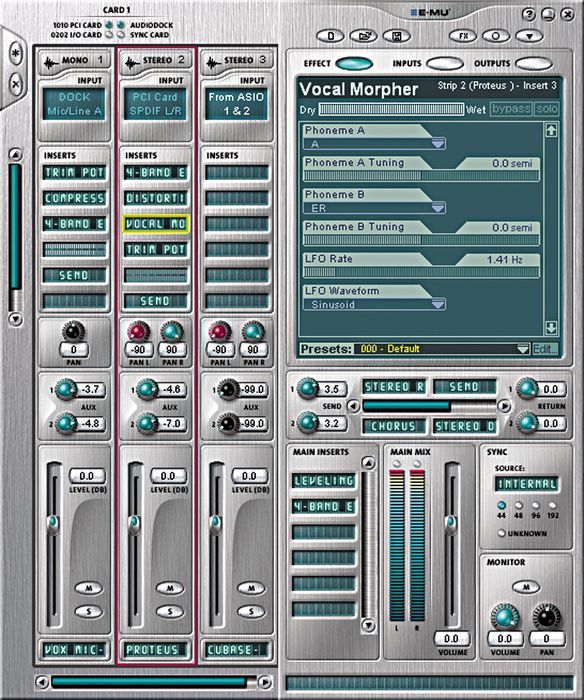
Task: Click the round O toolbar button
Action: click(496, 36)
